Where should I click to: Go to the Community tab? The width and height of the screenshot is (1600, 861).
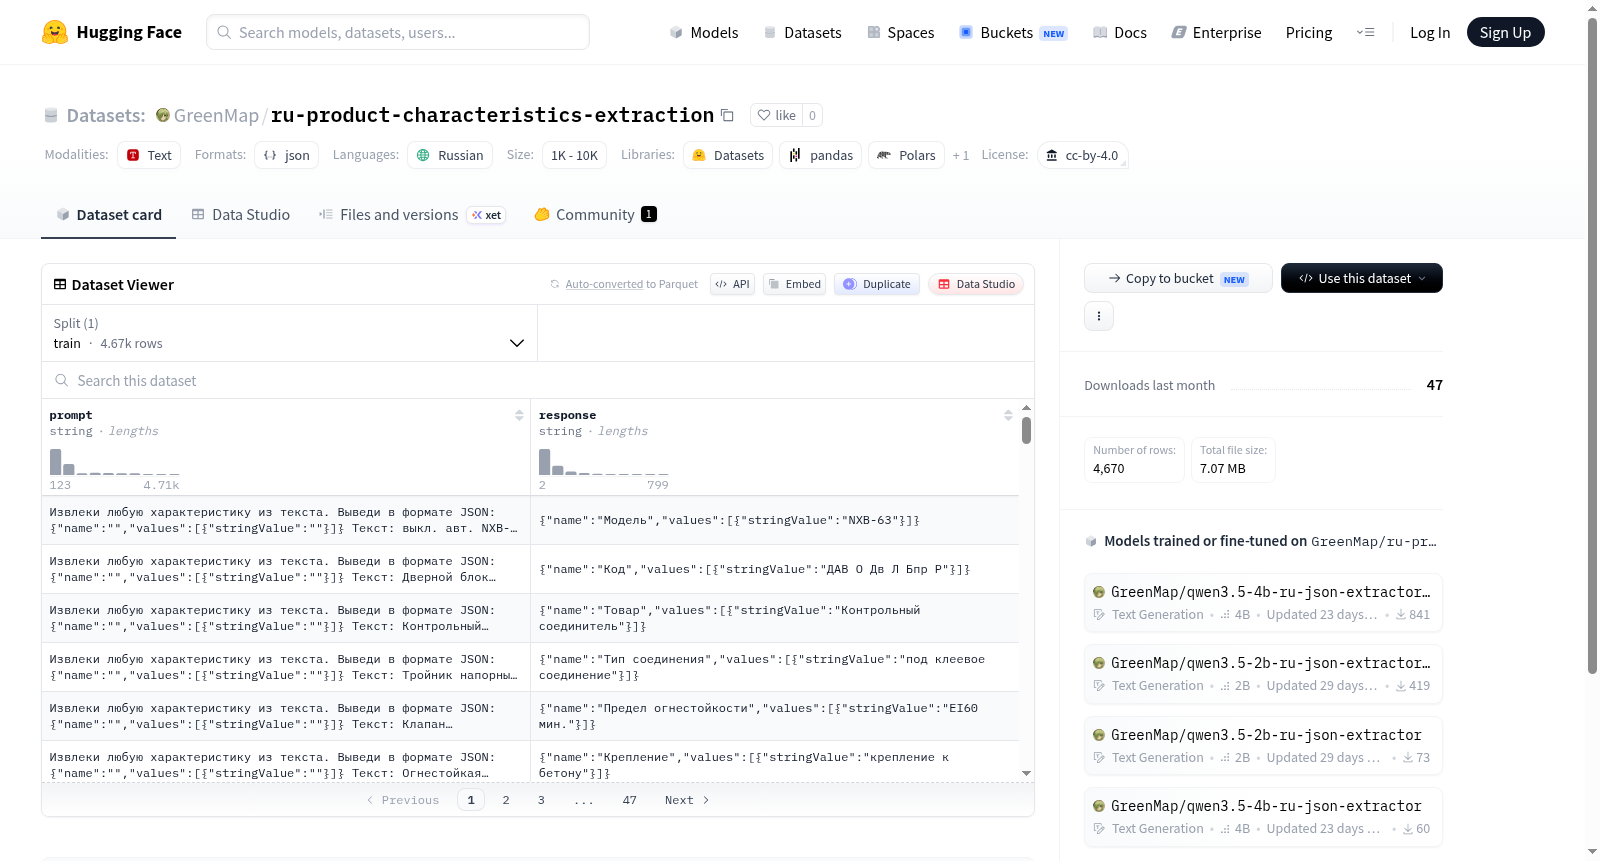[595, 214]
